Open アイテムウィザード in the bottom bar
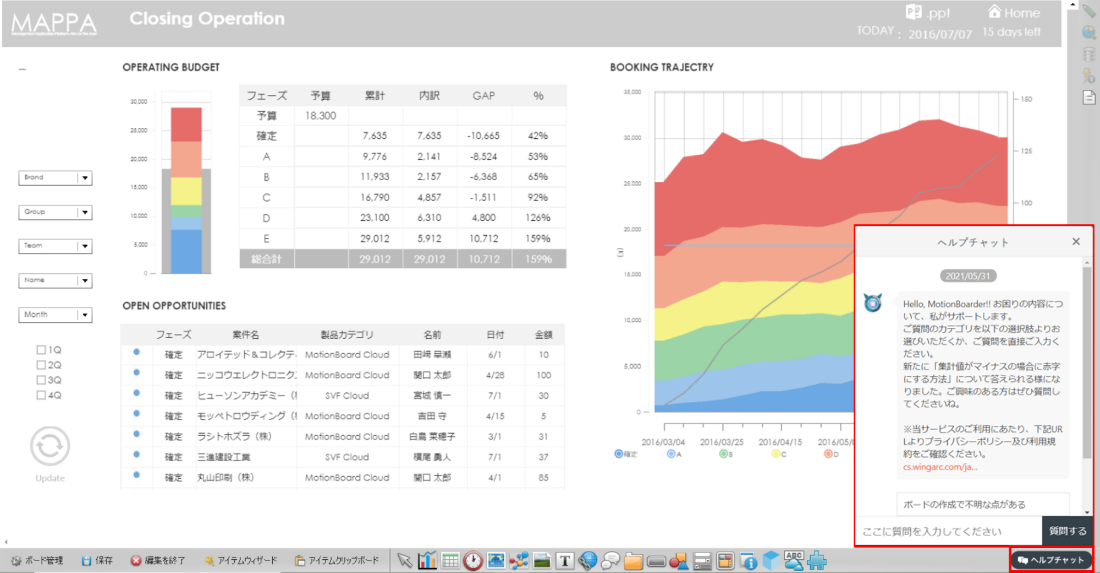This screenshot has height=573, width=1100. (240, 561)
